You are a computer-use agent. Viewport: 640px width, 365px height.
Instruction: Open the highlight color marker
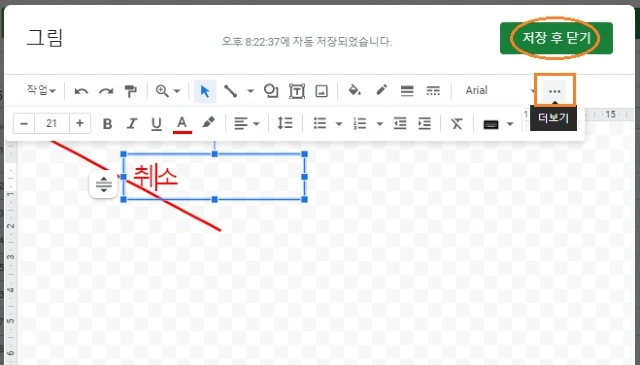pyautogui.click(x=209, y=123)
